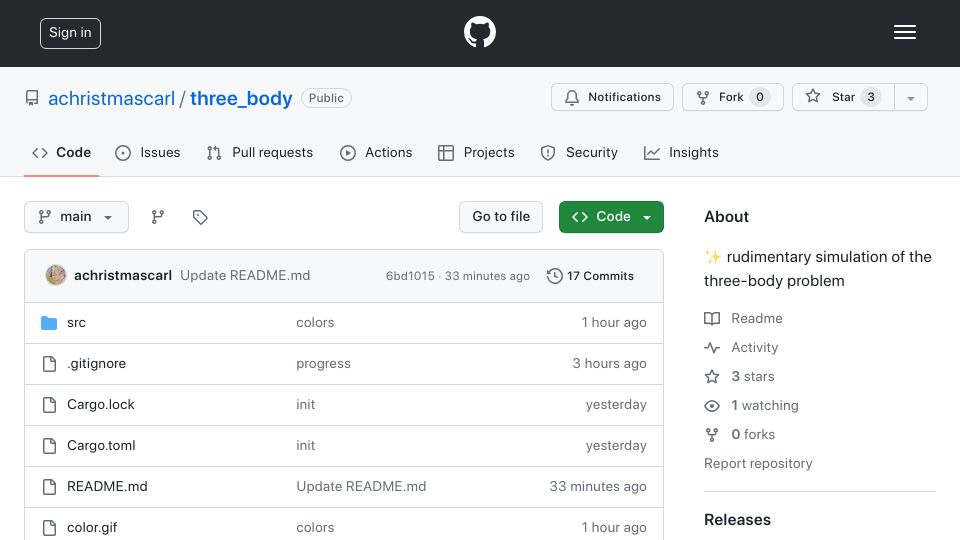Open 'colors' commit message on color.gif row

click(315, 528)
